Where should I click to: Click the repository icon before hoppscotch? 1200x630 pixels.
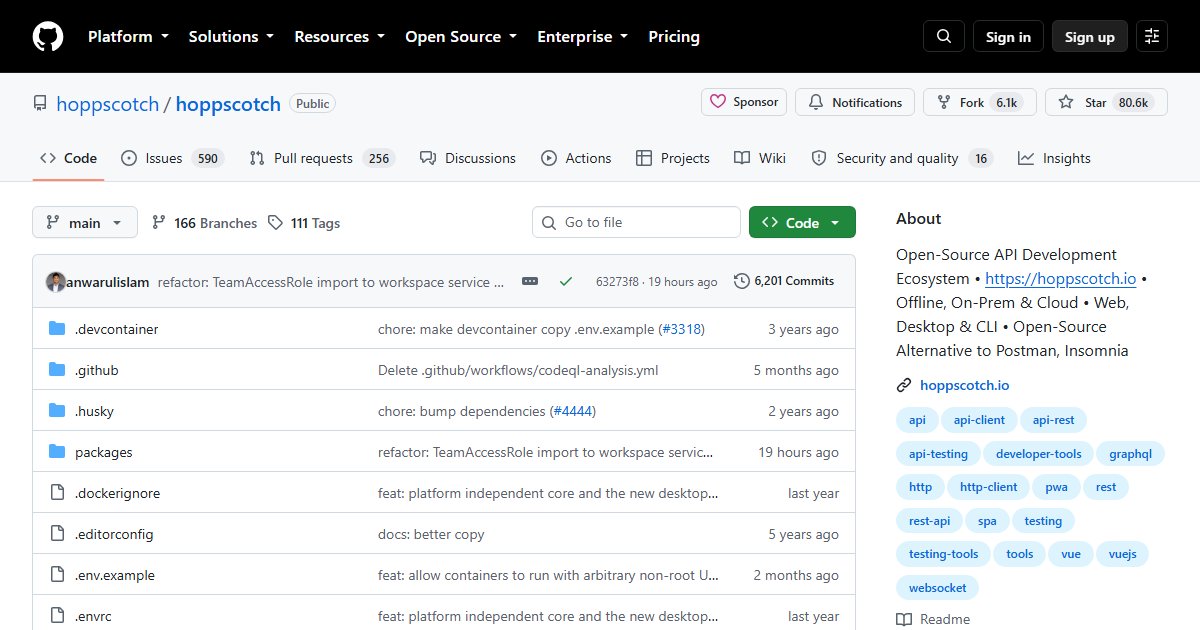(40, 103)
